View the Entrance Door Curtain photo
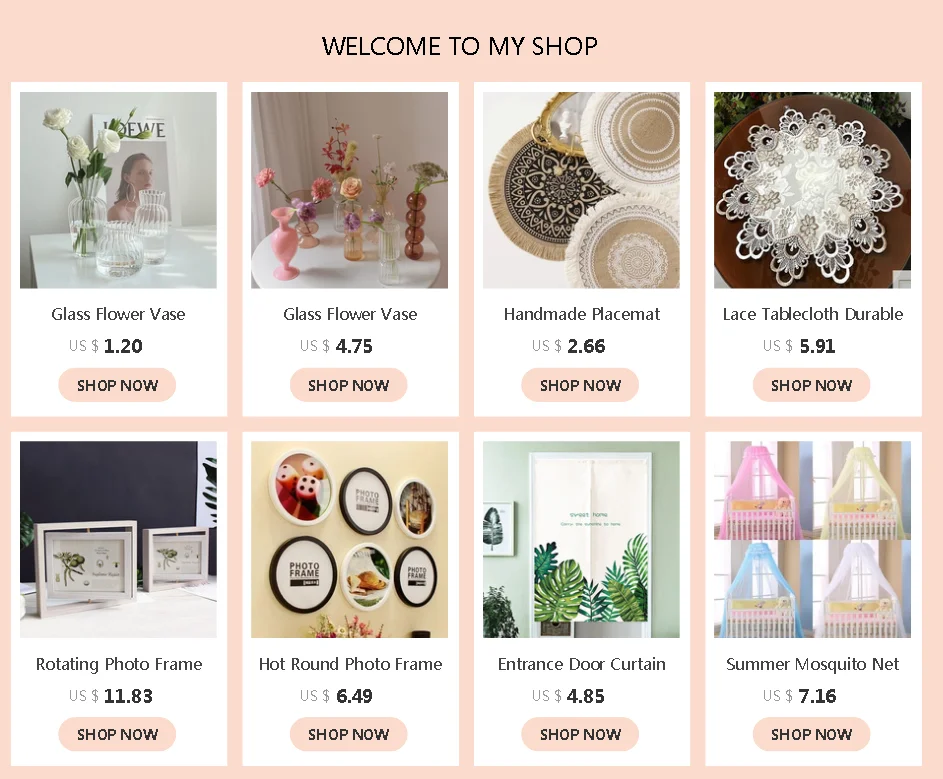This screenshot has width=943, height=779. (581, 540)
